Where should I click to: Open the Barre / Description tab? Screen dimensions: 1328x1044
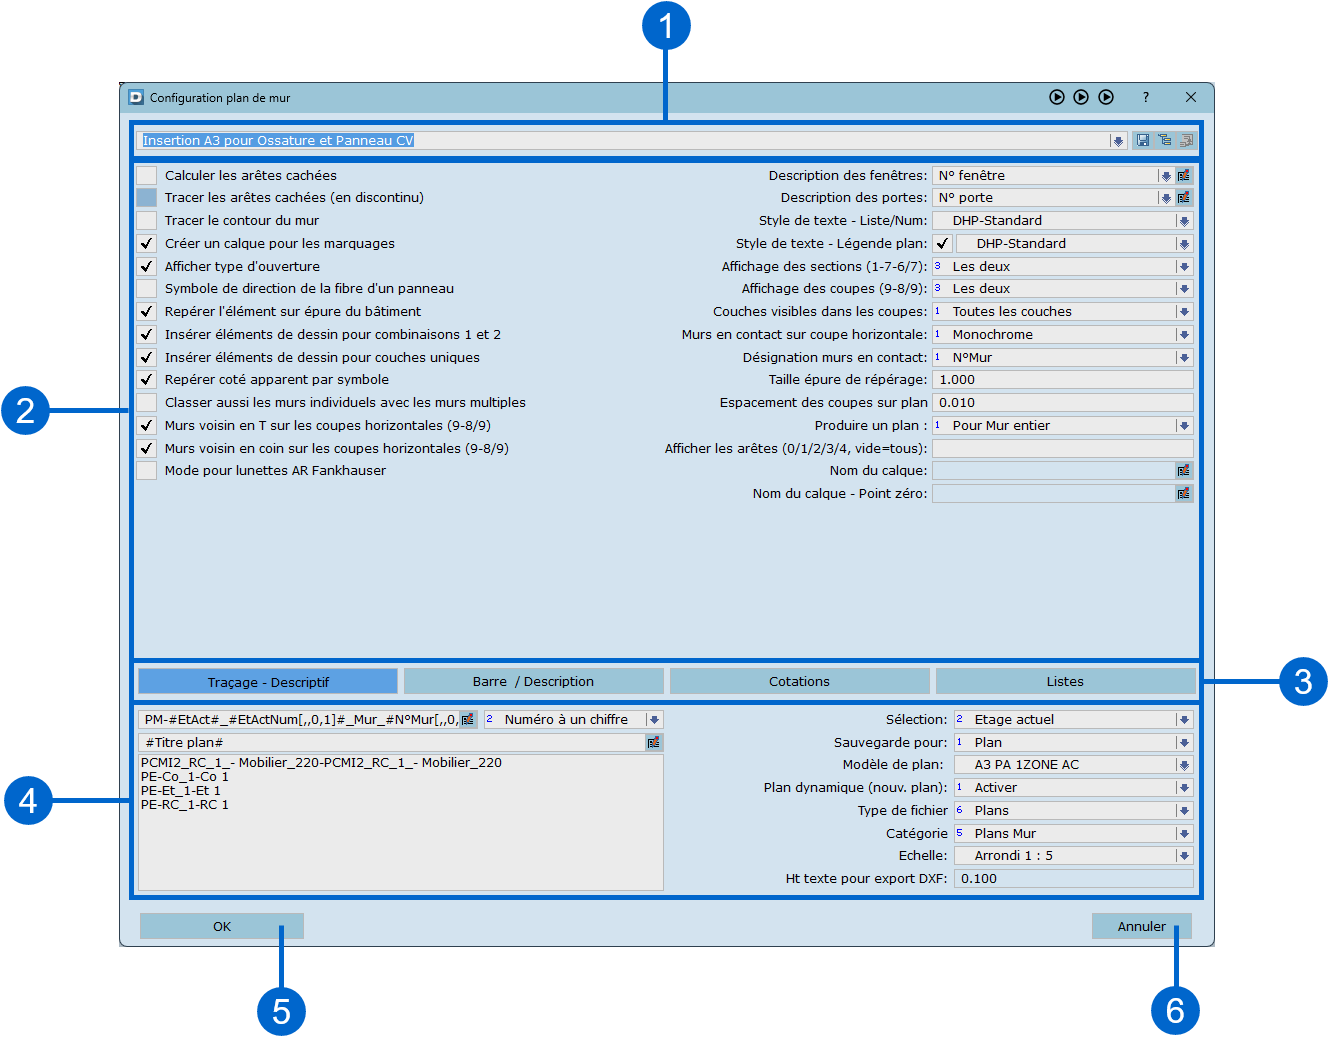(x=533, y=682)
